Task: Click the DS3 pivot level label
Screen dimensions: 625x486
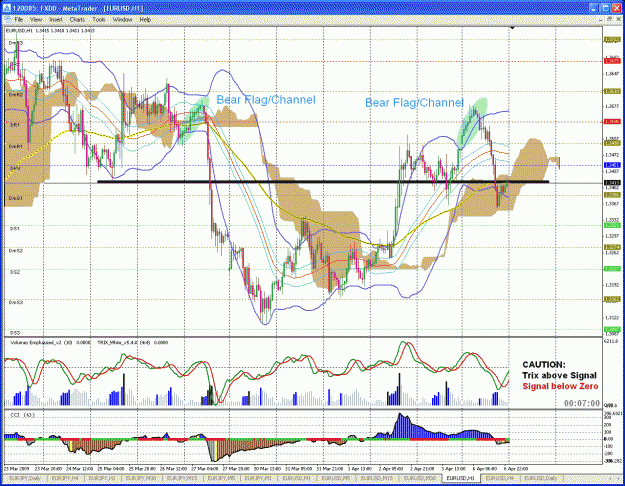Action: [x=15, y=333]
